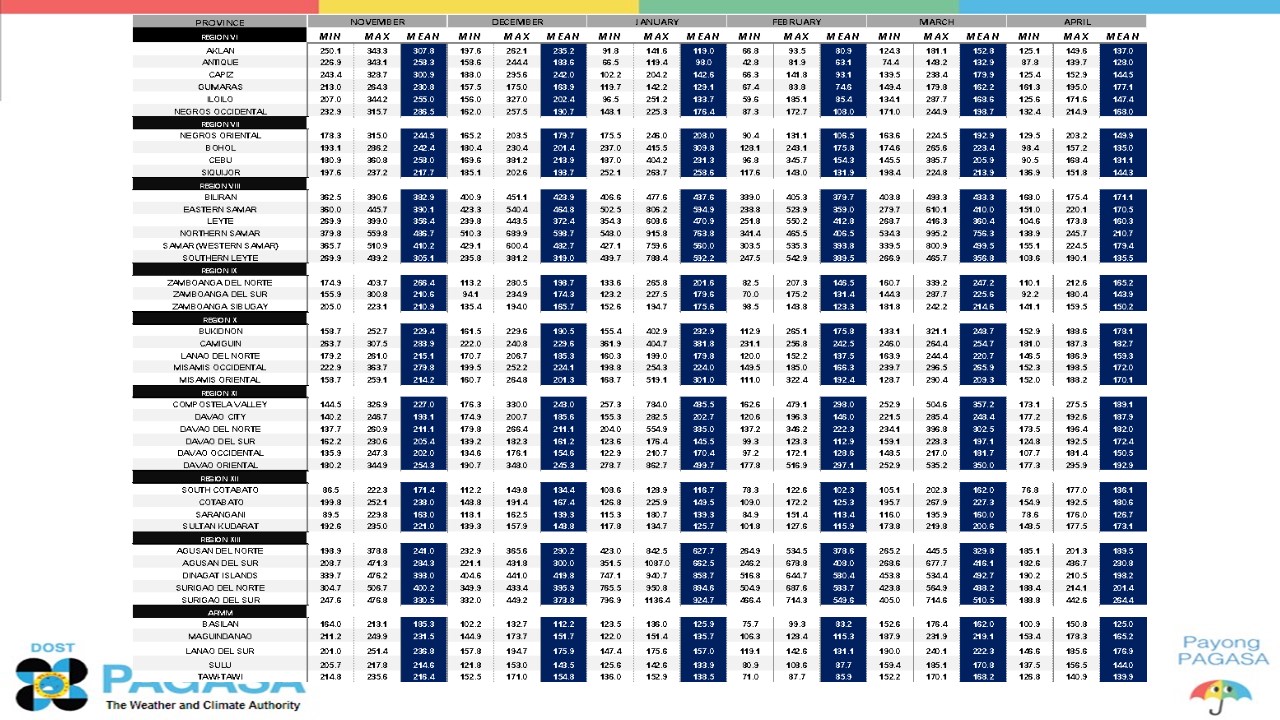Select the EASTERN SAMAR row label
1280x720 pixels.
click(220, 209)
